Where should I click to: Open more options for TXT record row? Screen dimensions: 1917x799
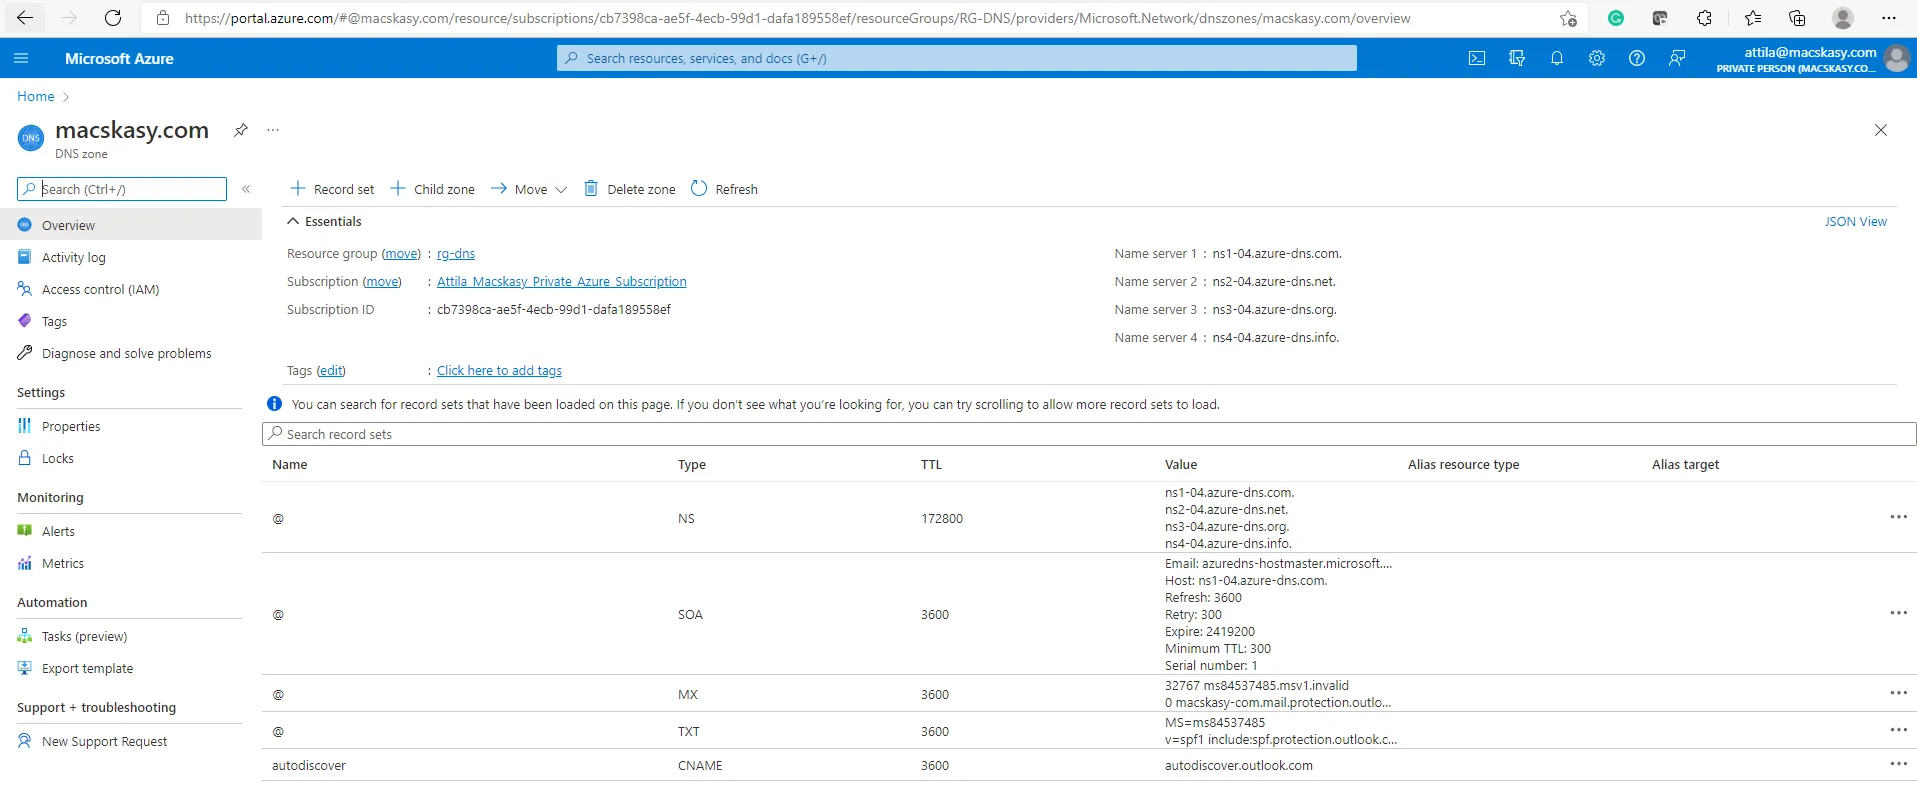[x=1899, y=730]
